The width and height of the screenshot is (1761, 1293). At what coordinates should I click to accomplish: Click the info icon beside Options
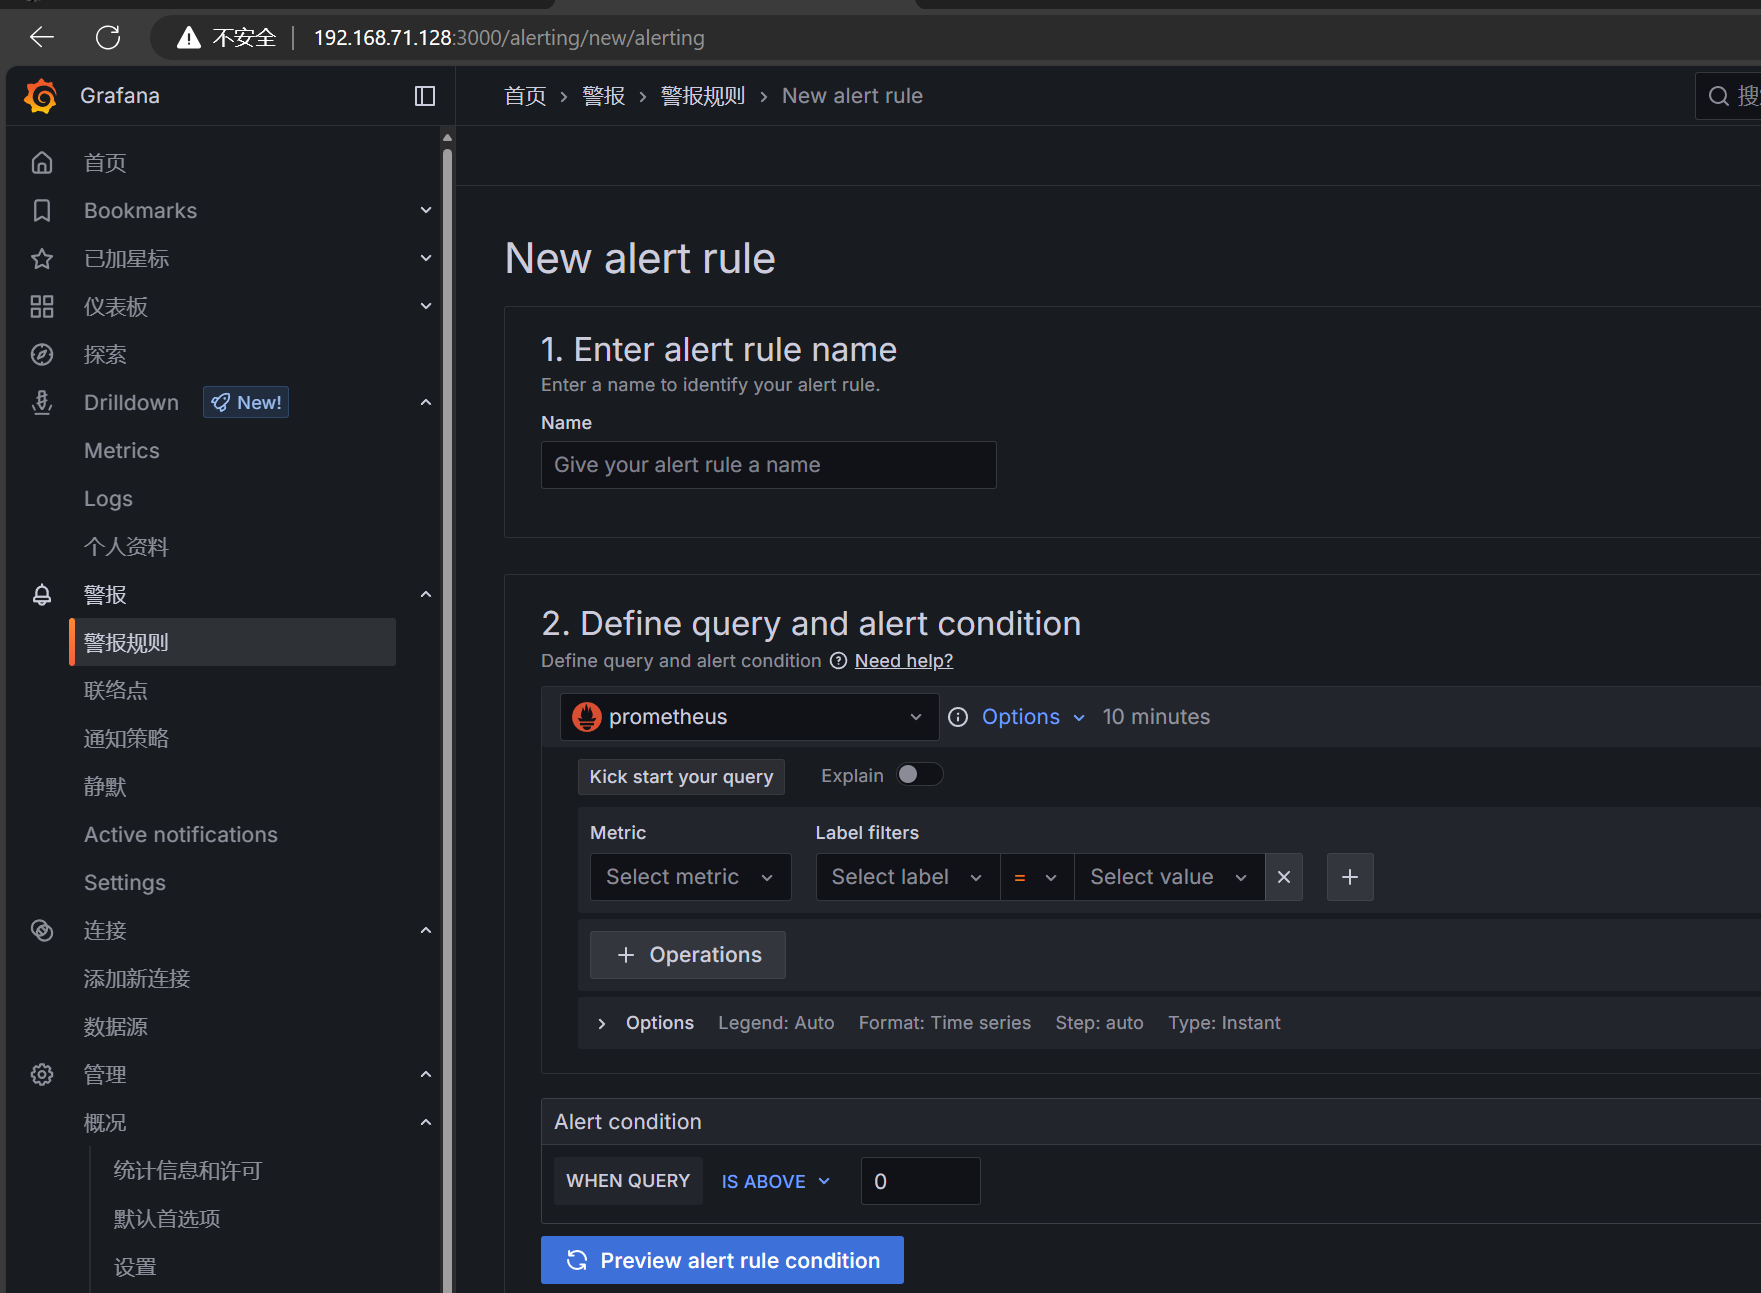tap(958, 717)
